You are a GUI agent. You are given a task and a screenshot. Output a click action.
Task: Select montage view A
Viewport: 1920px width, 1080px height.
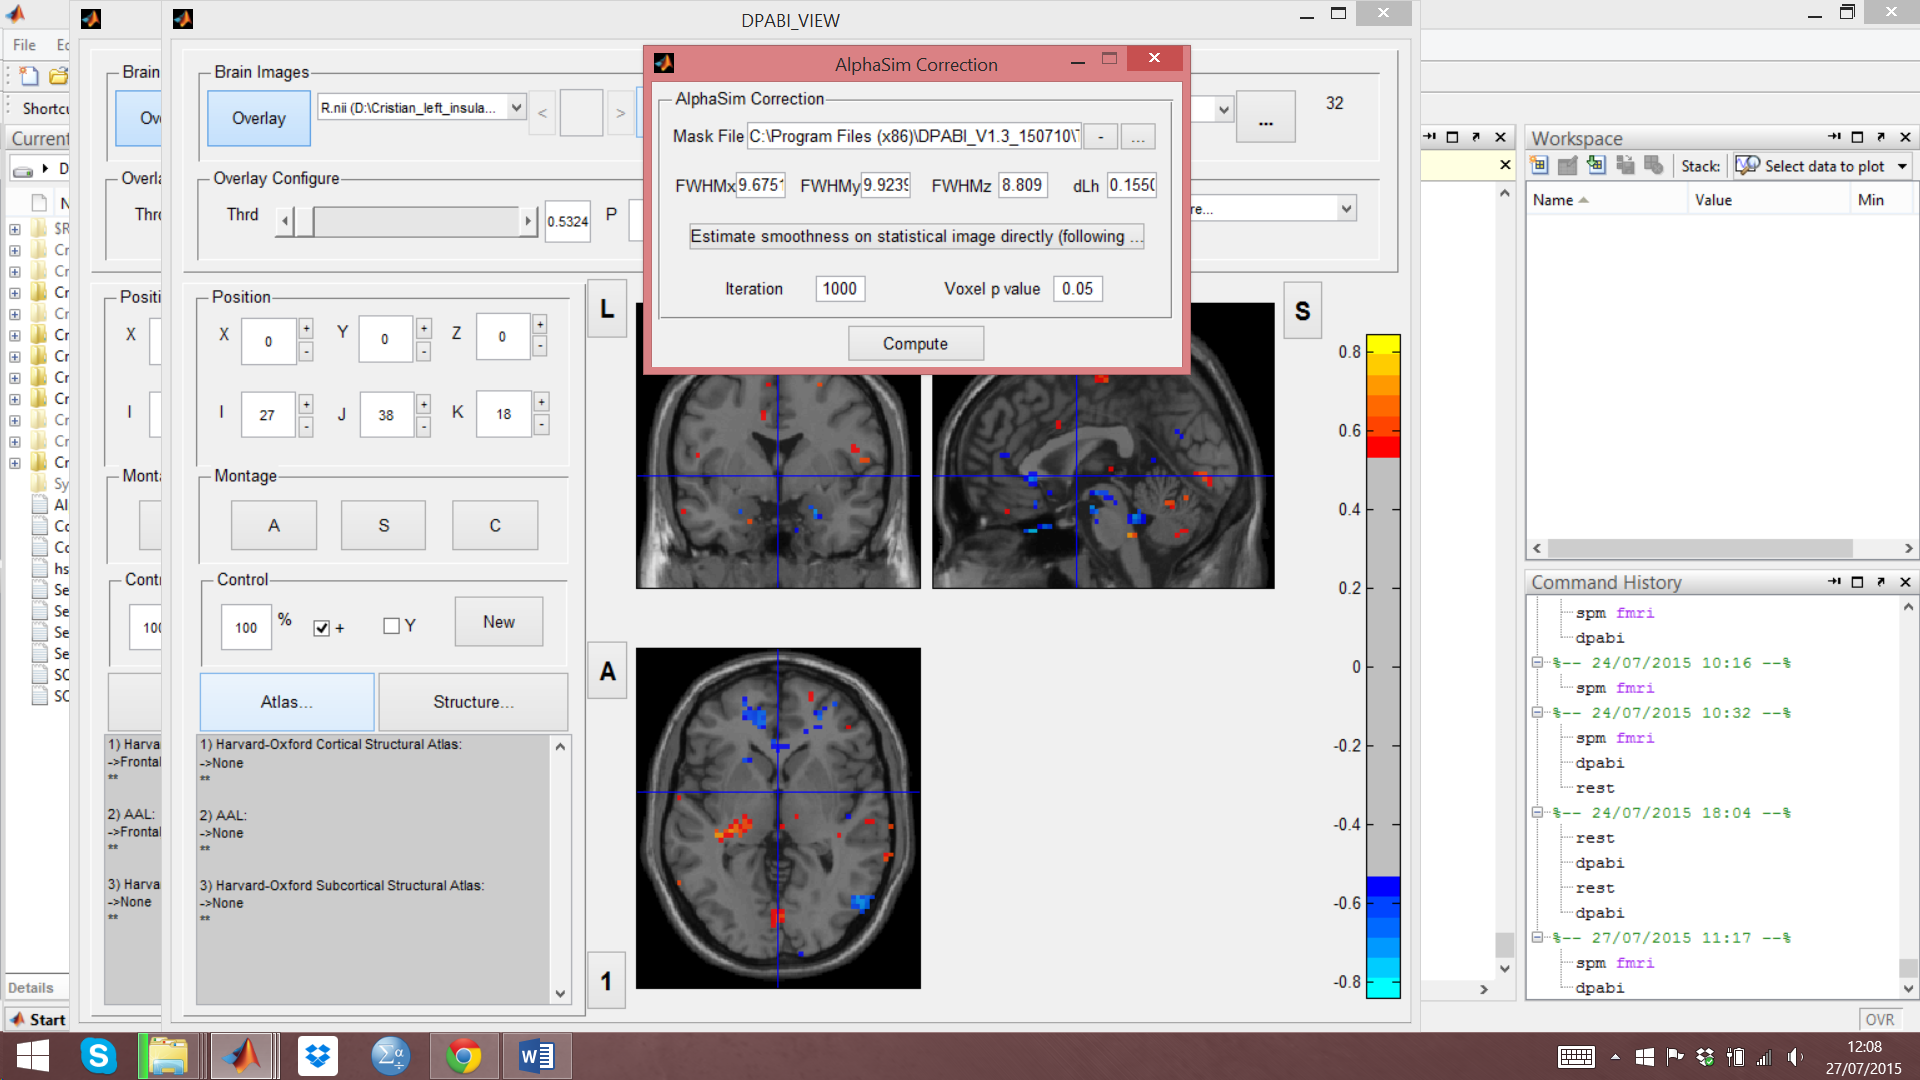point(274,525)
